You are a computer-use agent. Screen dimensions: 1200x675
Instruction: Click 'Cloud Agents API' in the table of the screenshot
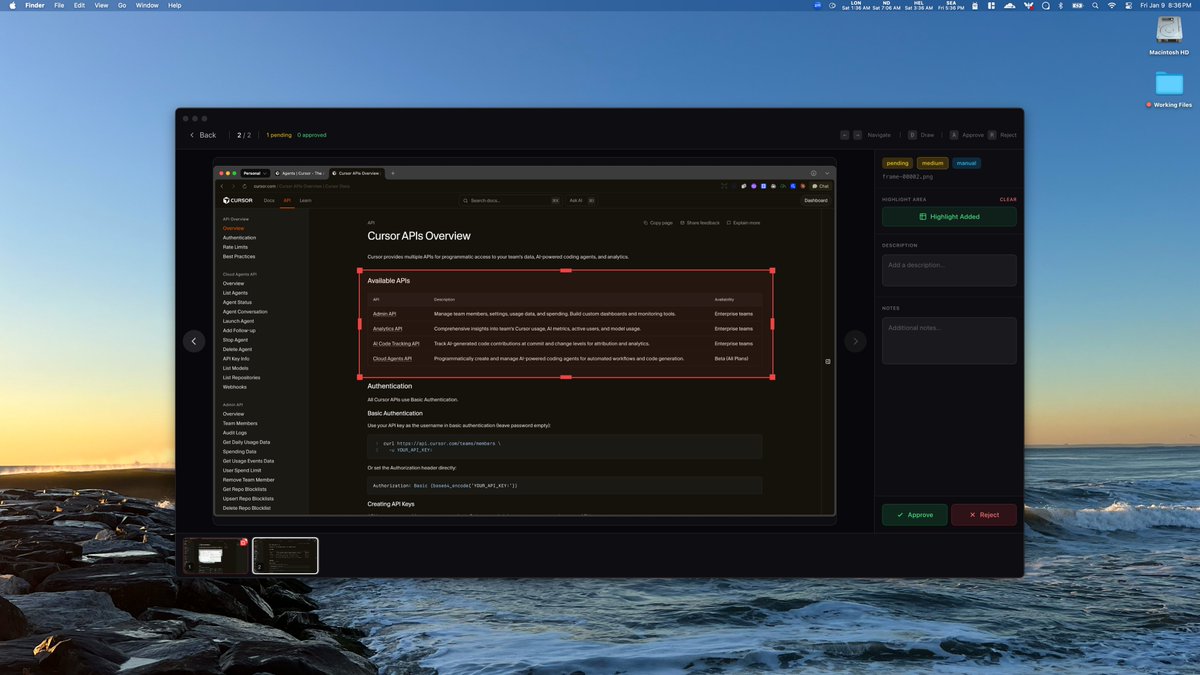pyautogui.click(x=392, y=358)
